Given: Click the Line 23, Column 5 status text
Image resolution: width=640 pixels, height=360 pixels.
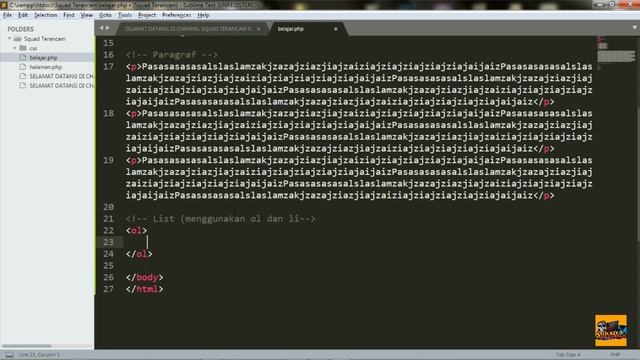Looking at the screenshot, I should (x=39, y=355).
